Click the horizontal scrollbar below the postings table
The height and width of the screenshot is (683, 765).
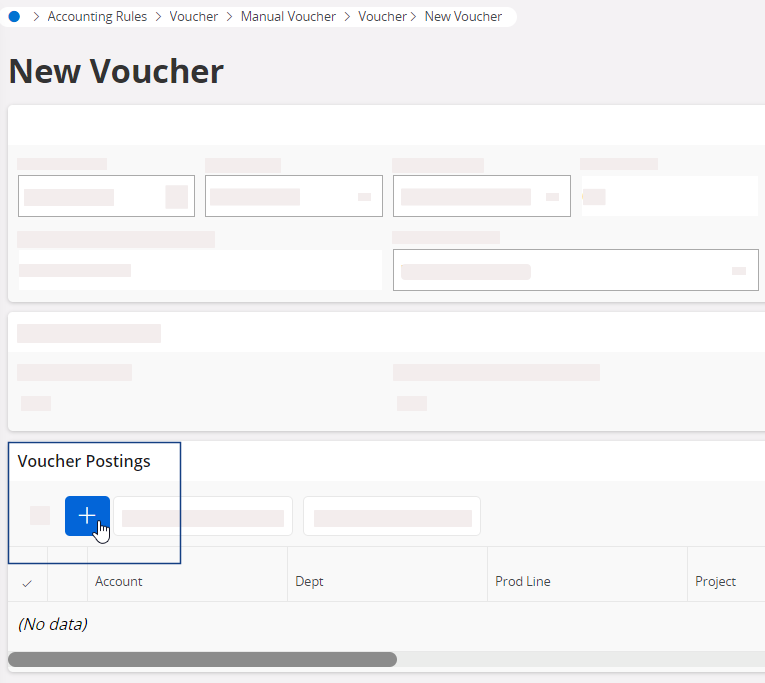[202, 660]
